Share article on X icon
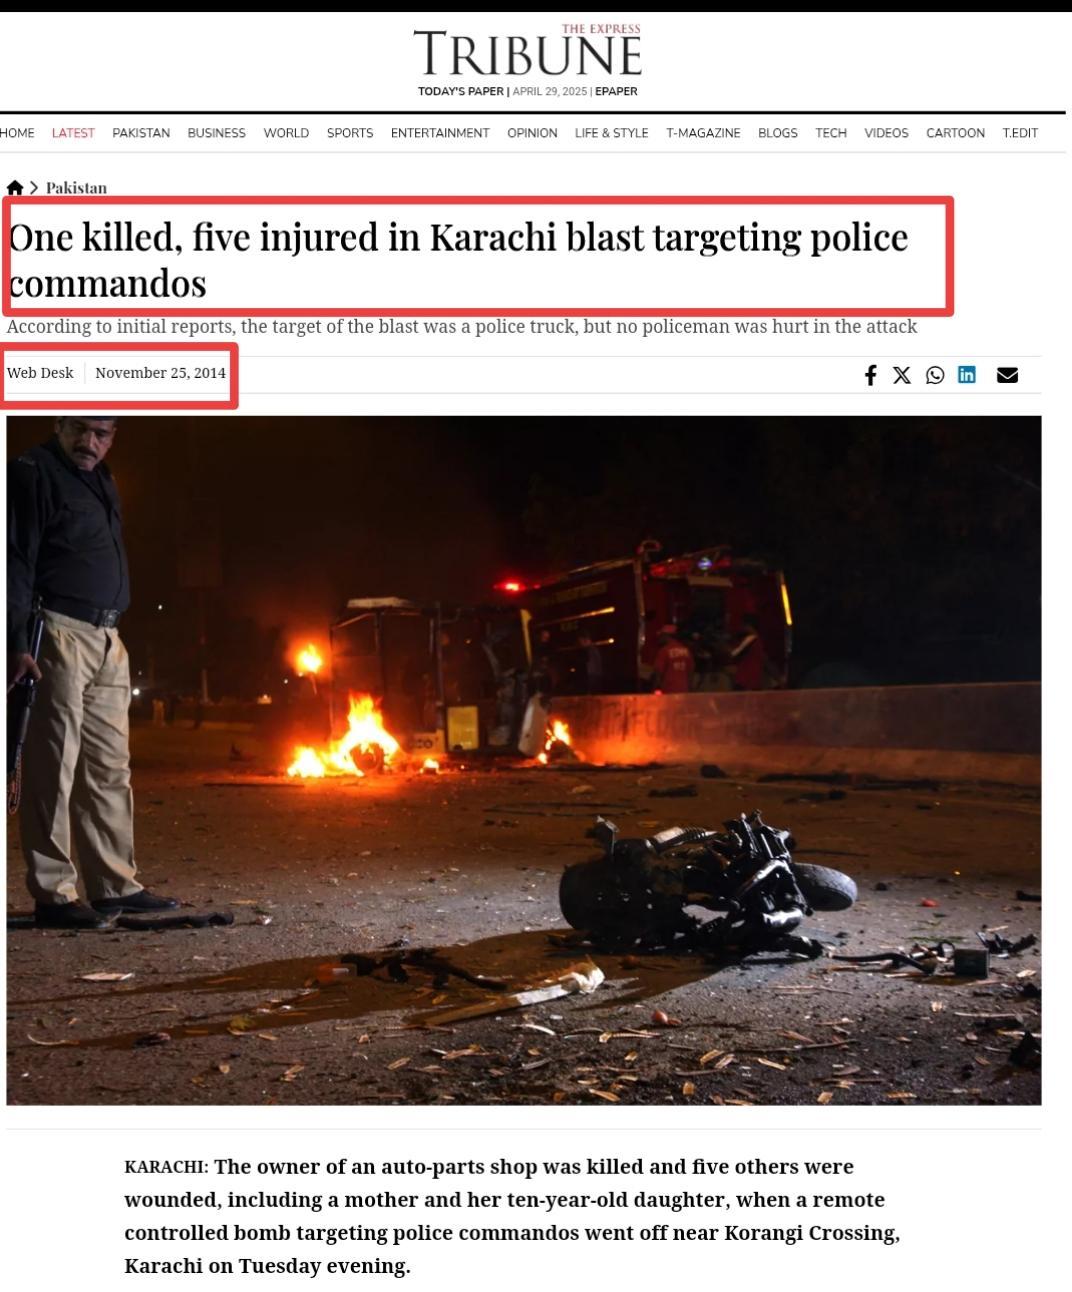The image size is (1072, 1292). 902,375
